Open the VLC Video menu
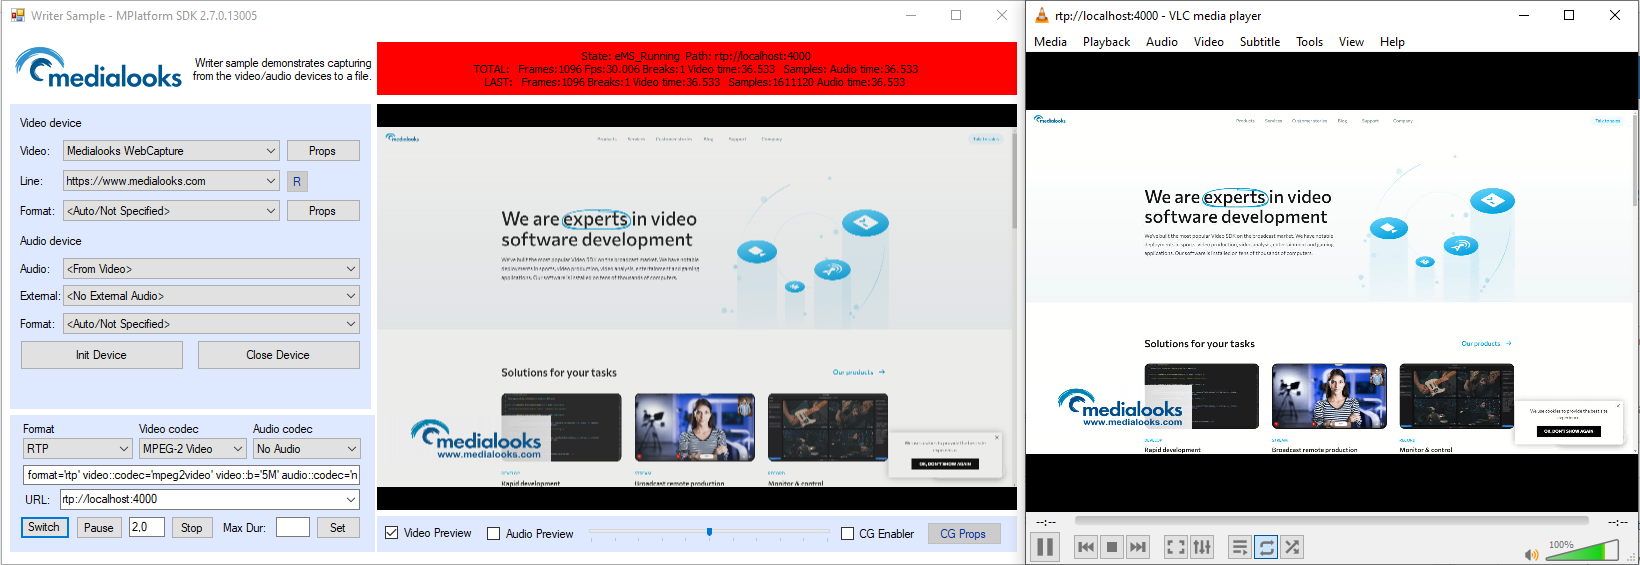The image size is (1640, 565). coord(1208,42)
